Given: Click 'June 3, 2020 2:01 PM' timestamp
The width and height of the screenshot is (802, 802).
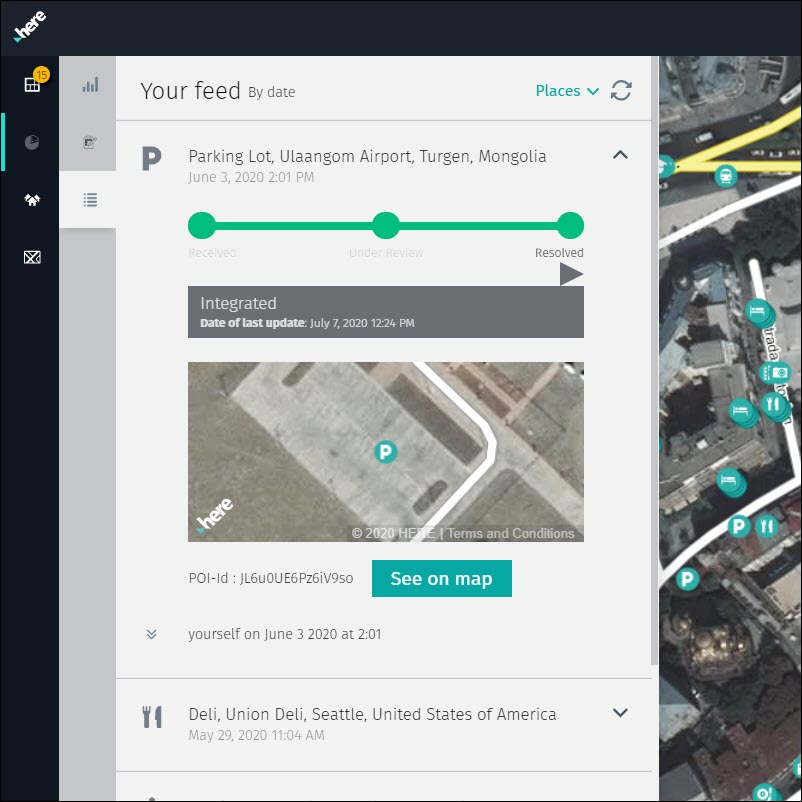Looking at the screenshot, I should (251, 177).
